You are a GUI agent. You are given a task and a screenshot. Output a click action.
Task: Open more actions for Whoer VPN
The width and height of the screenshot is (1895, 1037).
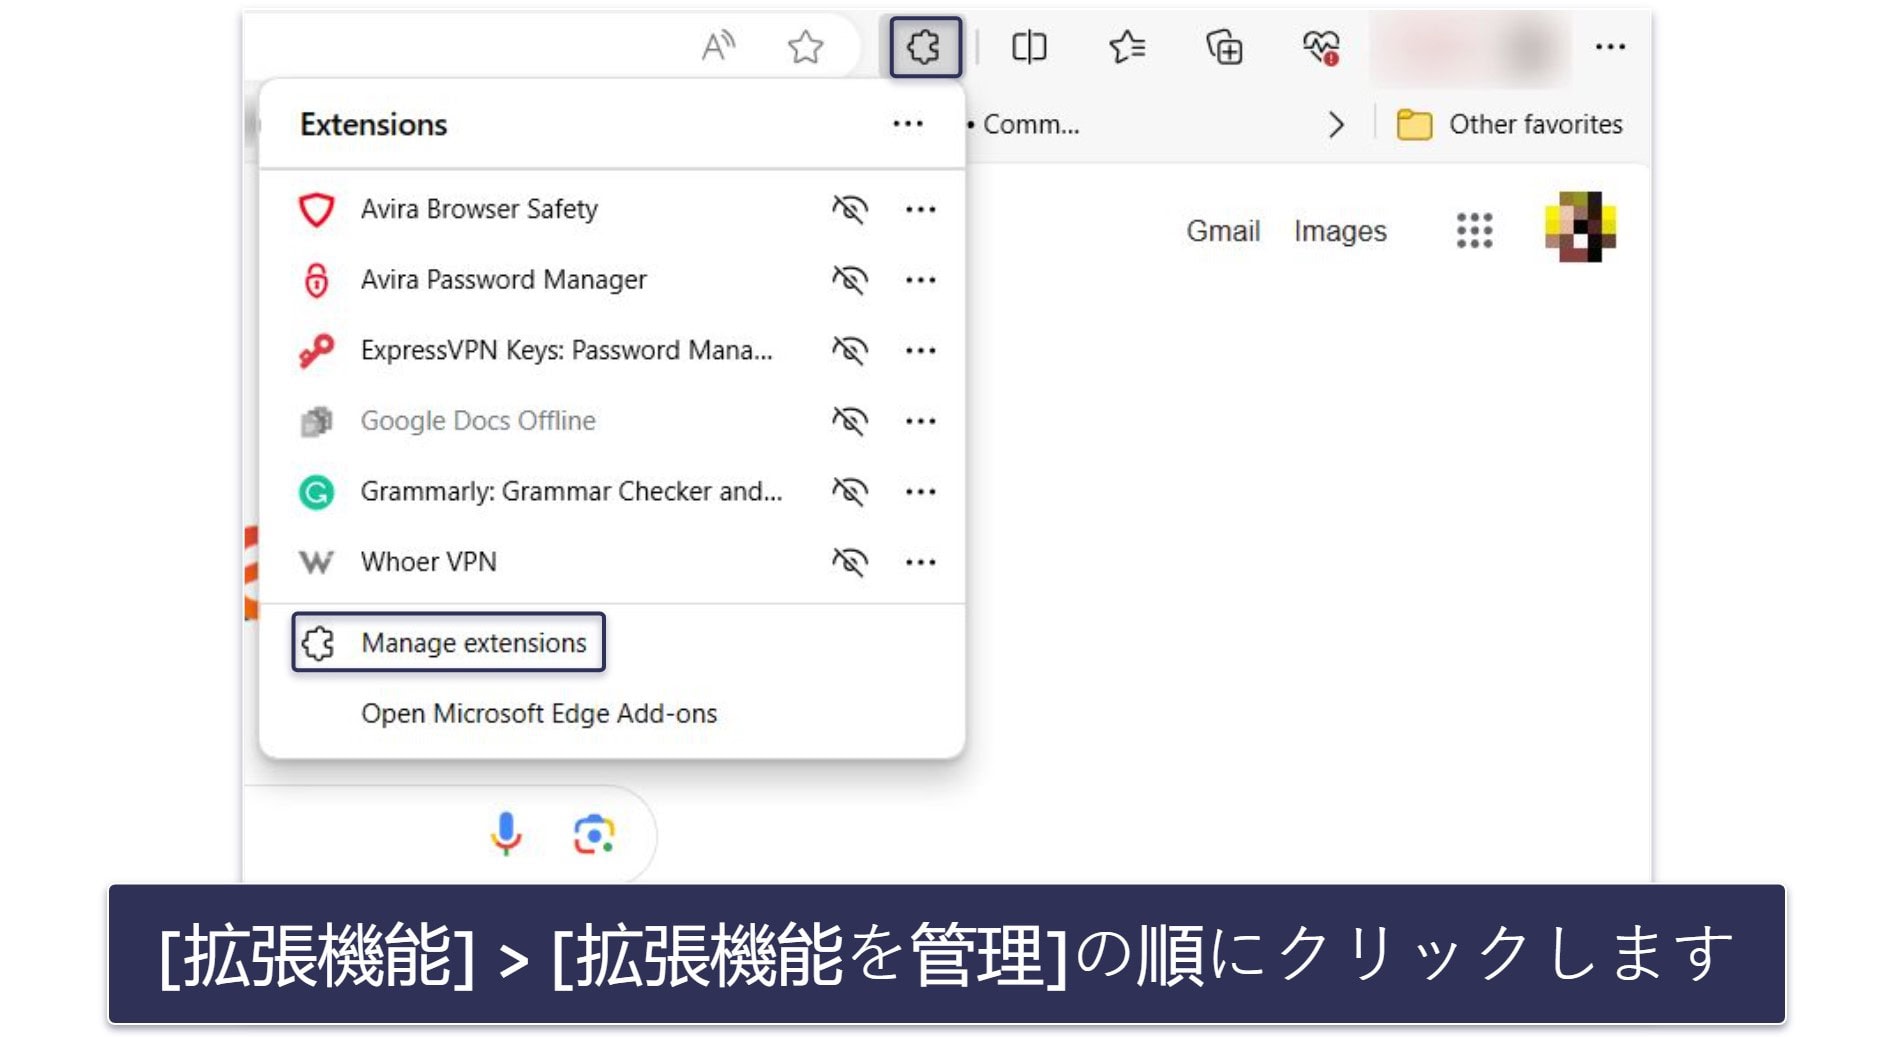[x=920, y=562]
